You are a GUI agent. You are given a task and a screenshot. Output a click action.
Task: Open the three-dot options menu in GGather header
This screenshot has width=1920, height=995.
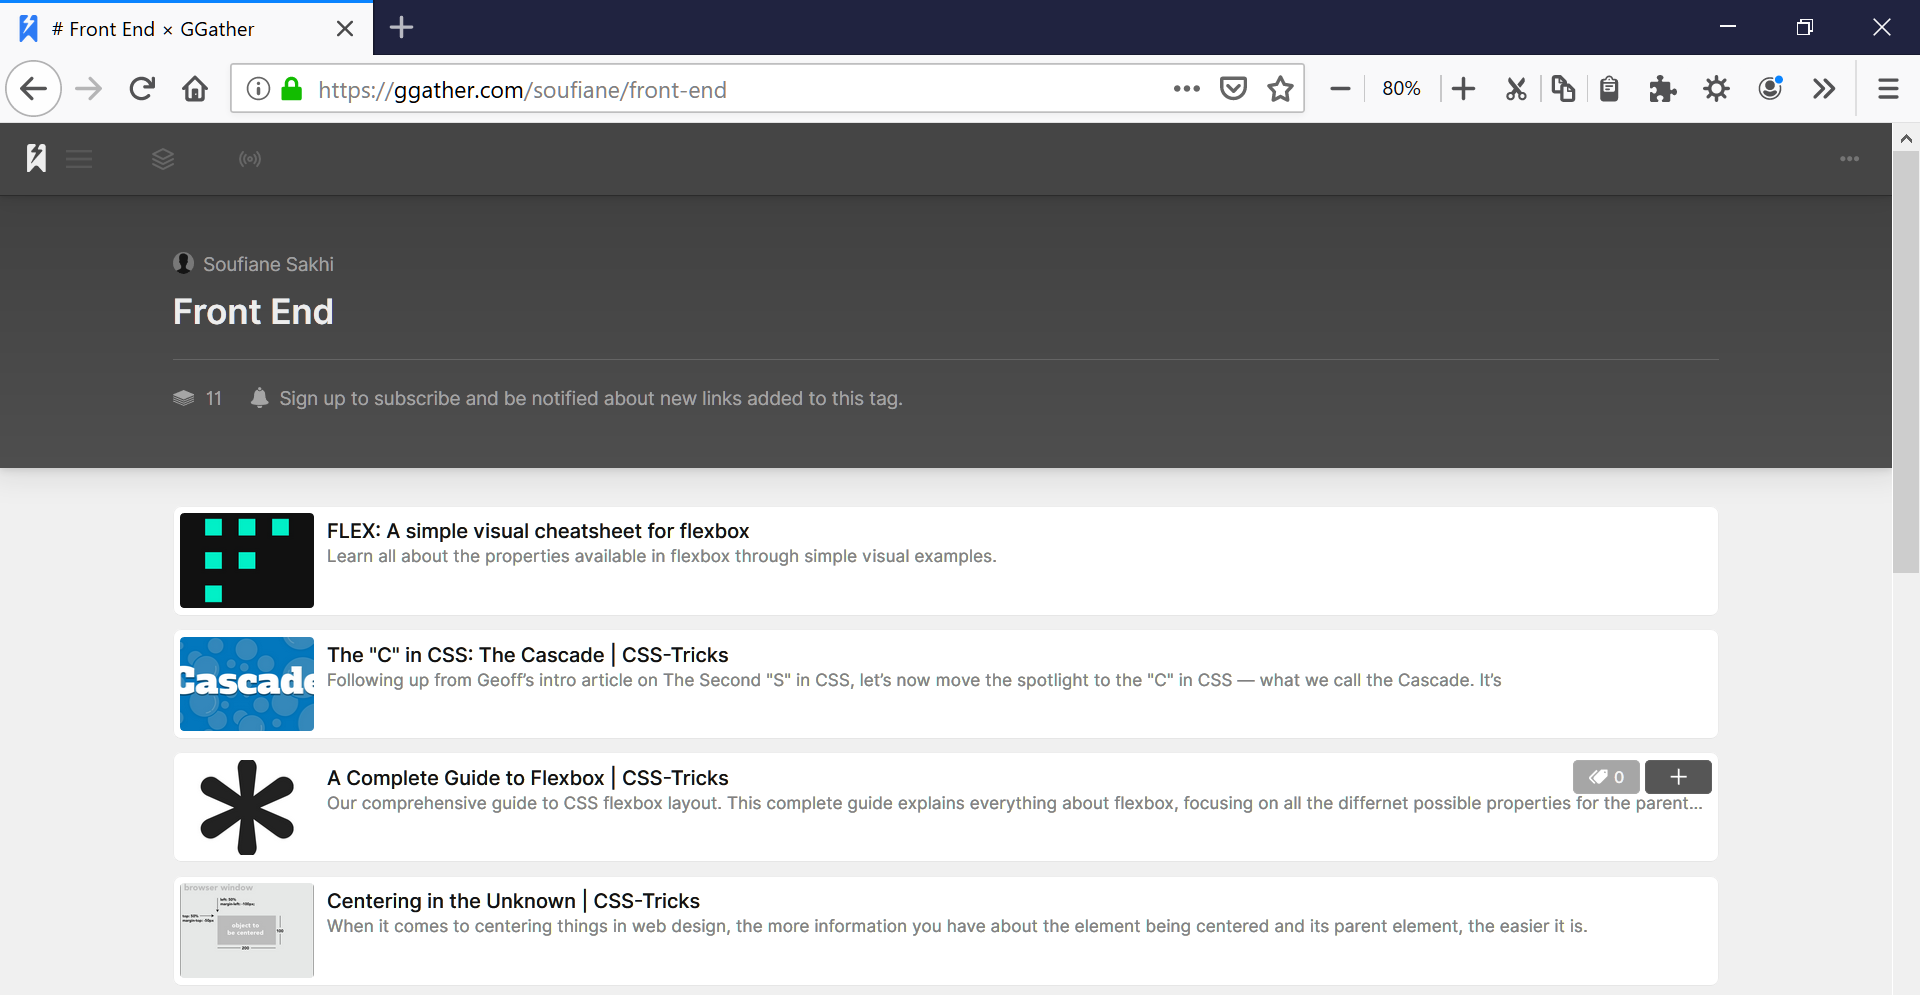pos(1850,159)
